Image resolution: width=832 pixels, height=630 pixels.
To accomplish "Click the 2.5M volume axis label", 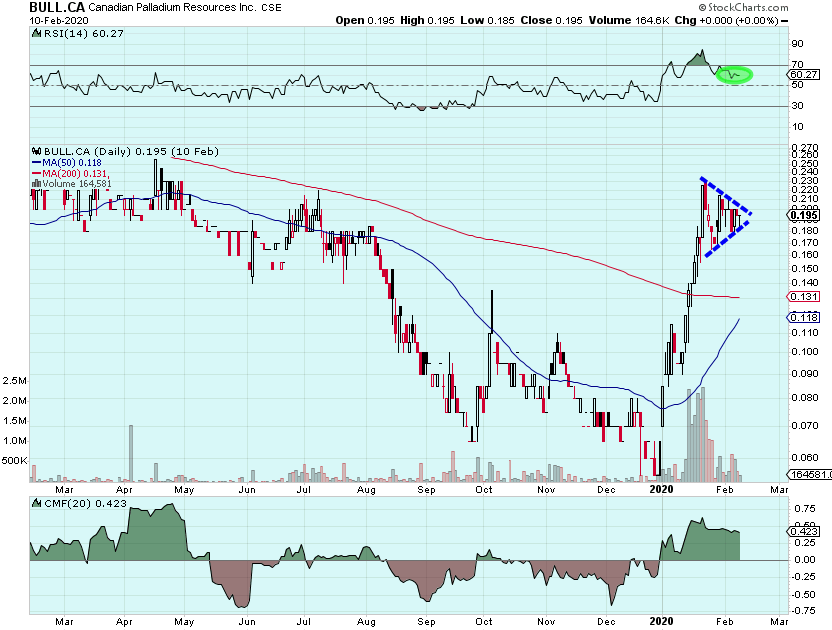I will tap(14, 381).
